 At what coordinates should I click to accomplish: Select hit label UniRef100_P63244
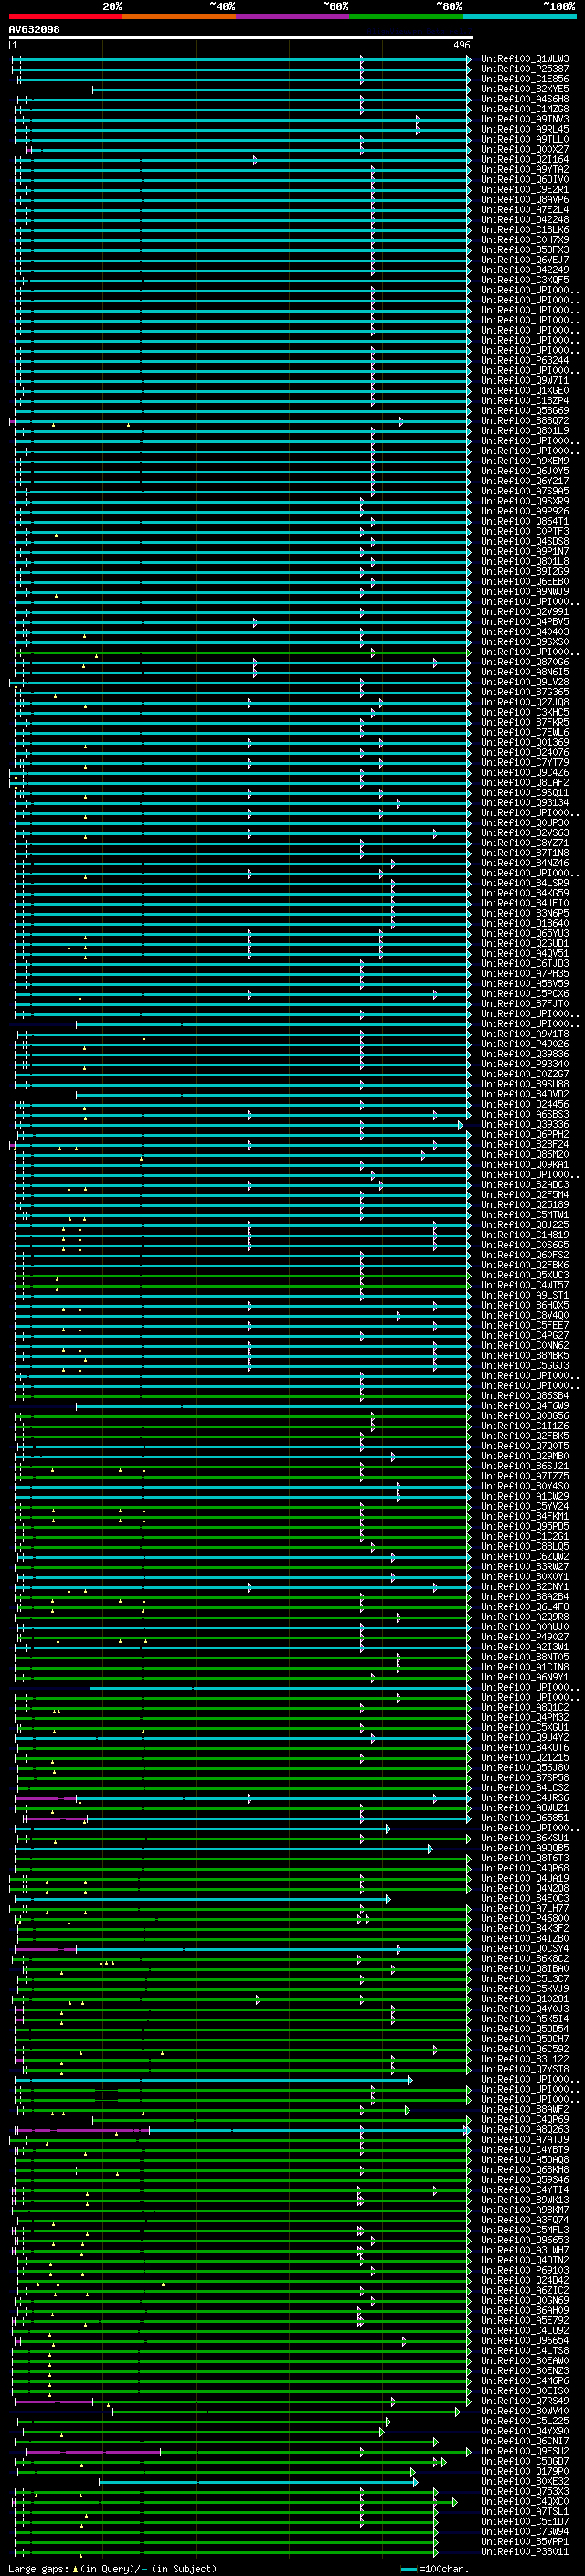tap(525, 360)
